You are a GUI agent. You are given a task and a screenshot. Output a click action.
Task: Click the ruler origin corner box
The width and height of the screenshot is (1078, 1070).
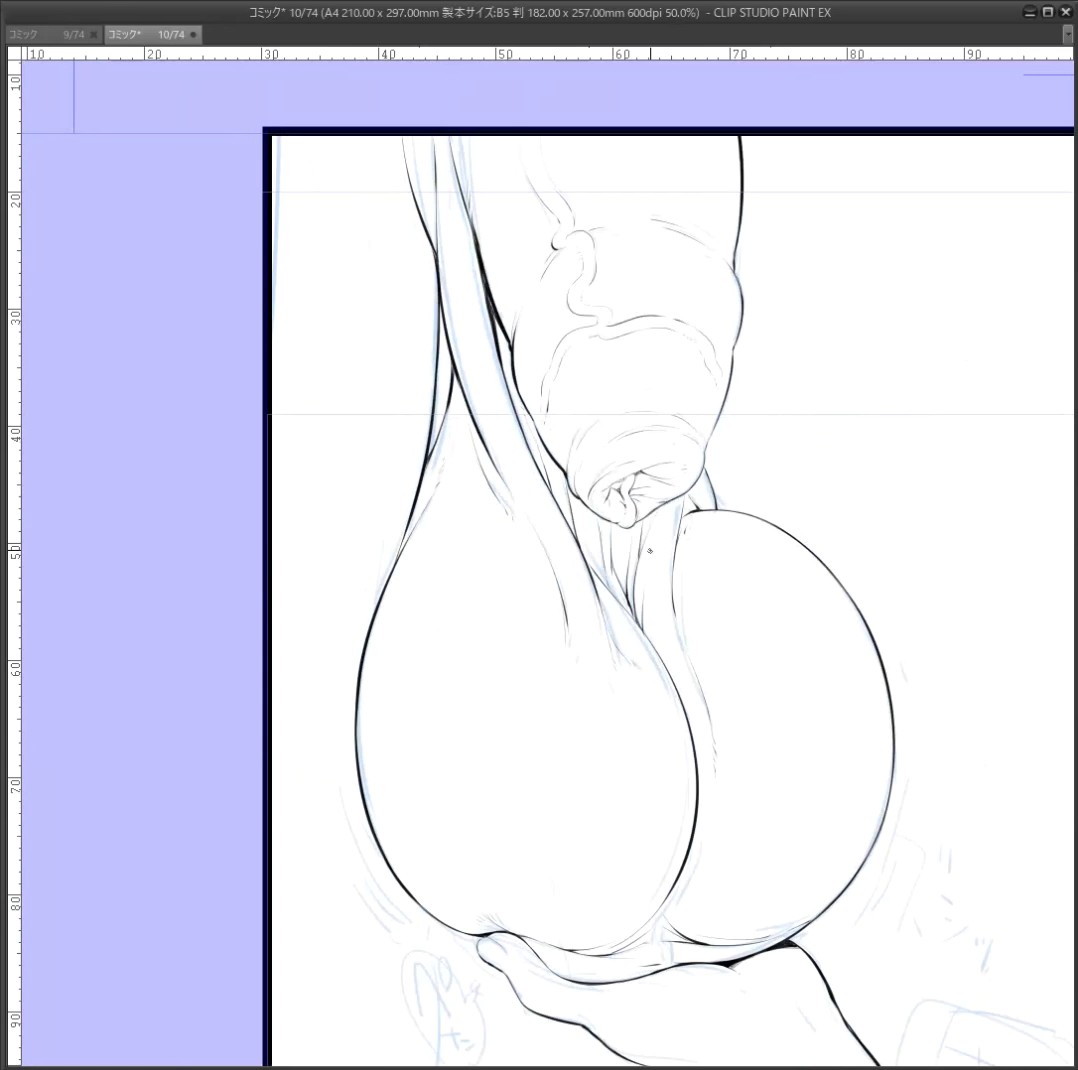point(14,54)
